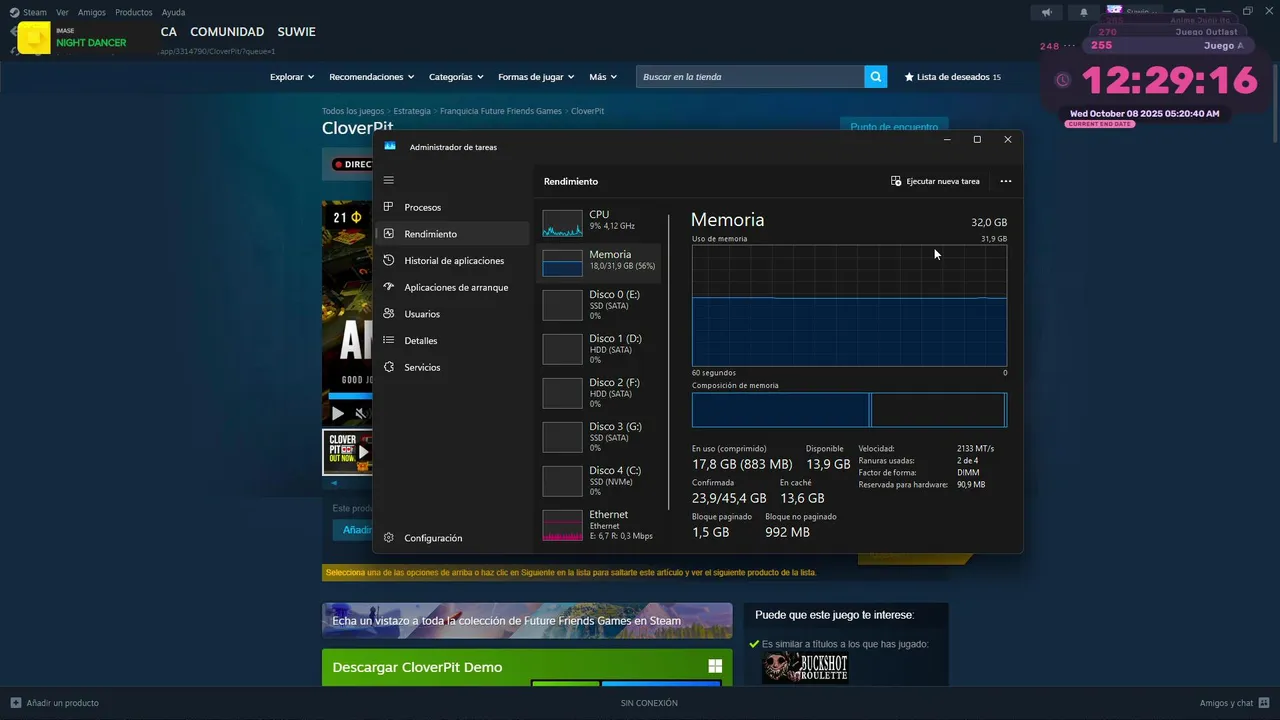This screenshot has width=1280, height=720.
Task: Select the CloverPit trailer thumbnail
Action: tap(348, 452)
